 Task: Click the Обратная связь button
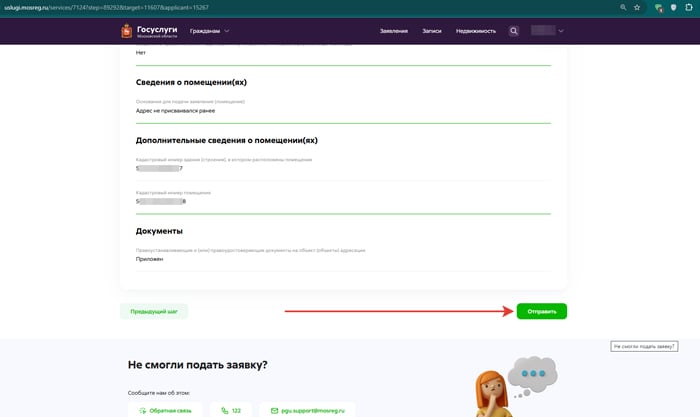[x=165, y=410]
